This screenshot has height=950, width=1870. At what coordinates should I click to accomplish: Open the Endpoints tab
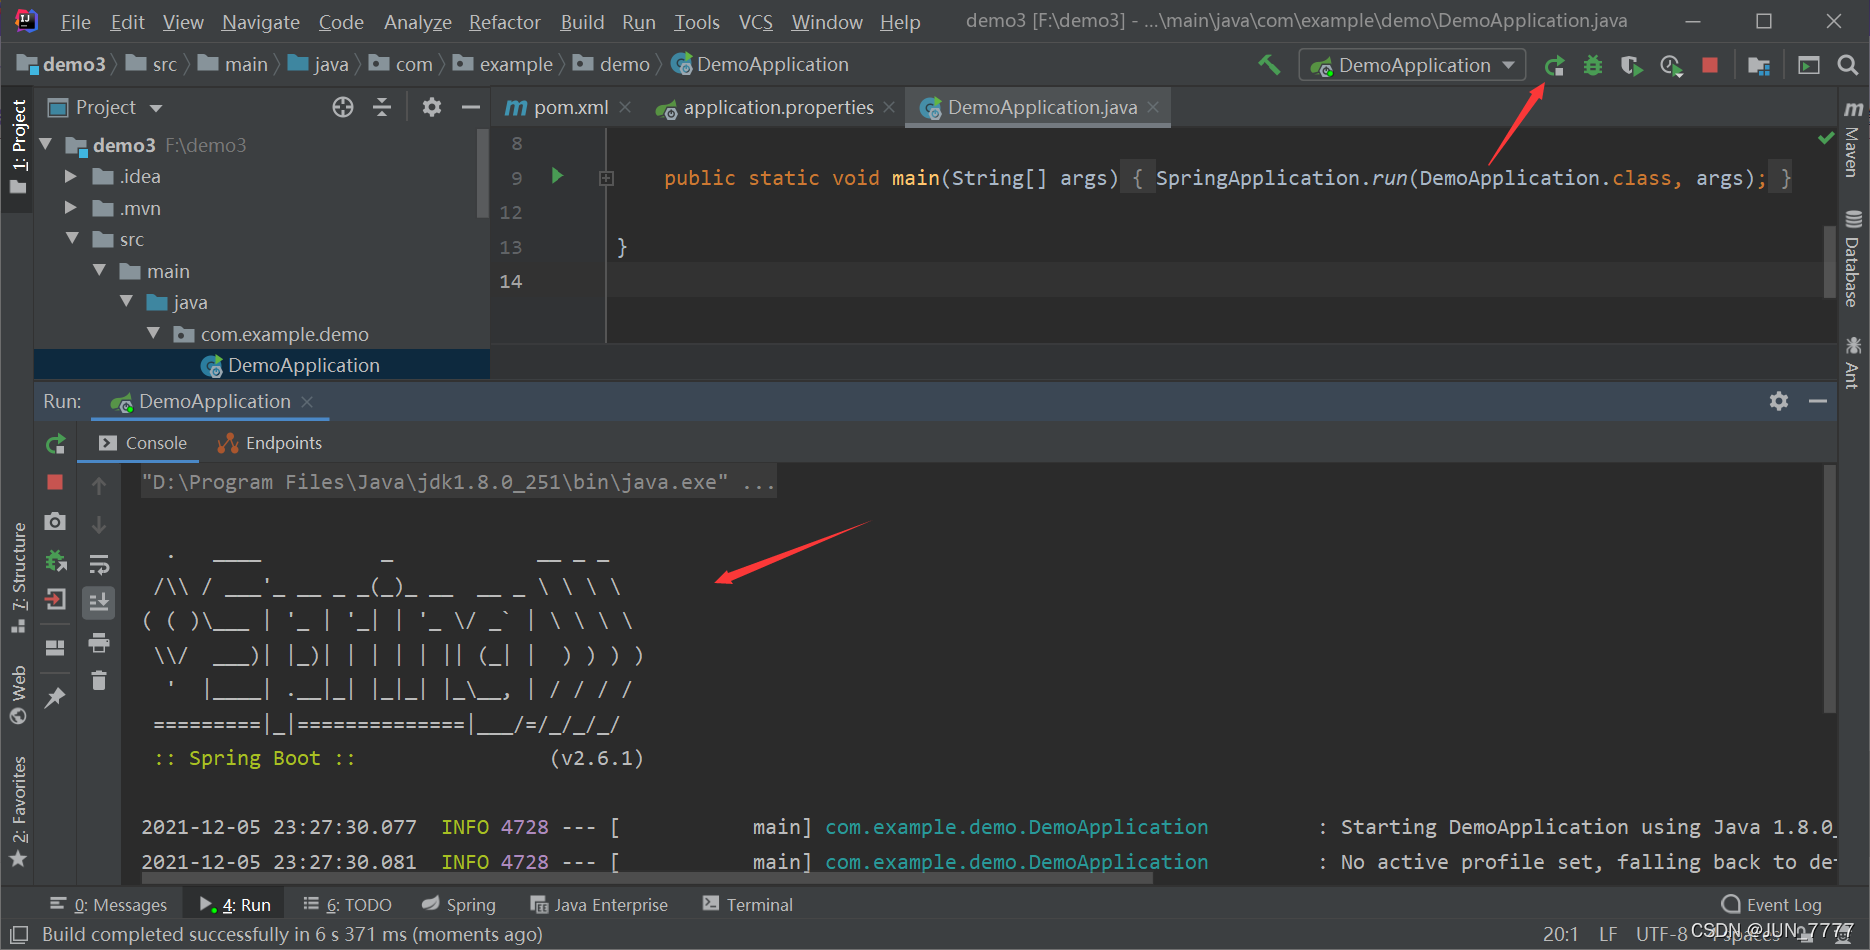click(270, 443)
